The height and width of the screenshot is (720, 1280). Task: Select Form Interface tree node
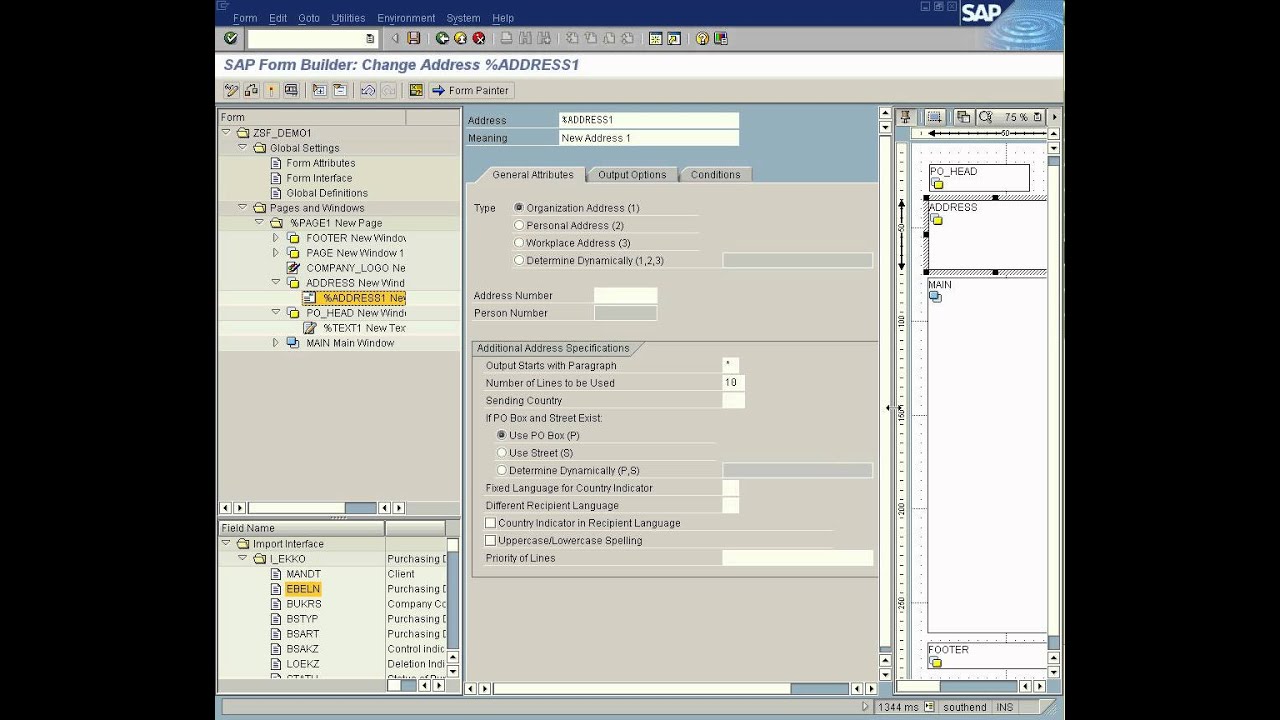(x=319, y=178)
